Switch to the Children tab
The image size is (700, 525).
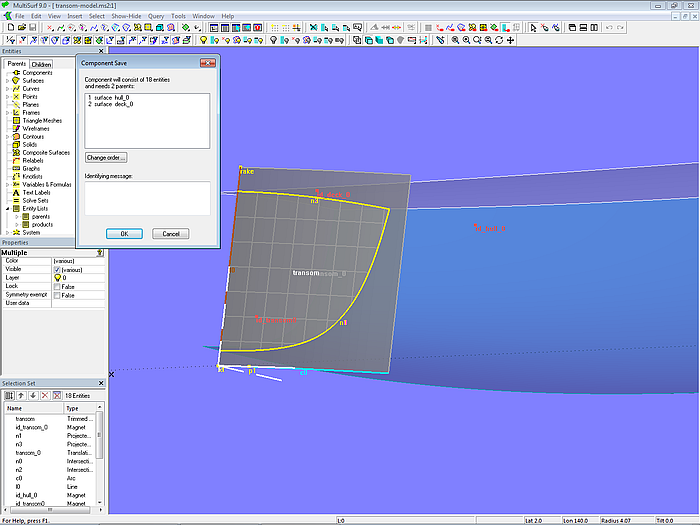point(41,64)
